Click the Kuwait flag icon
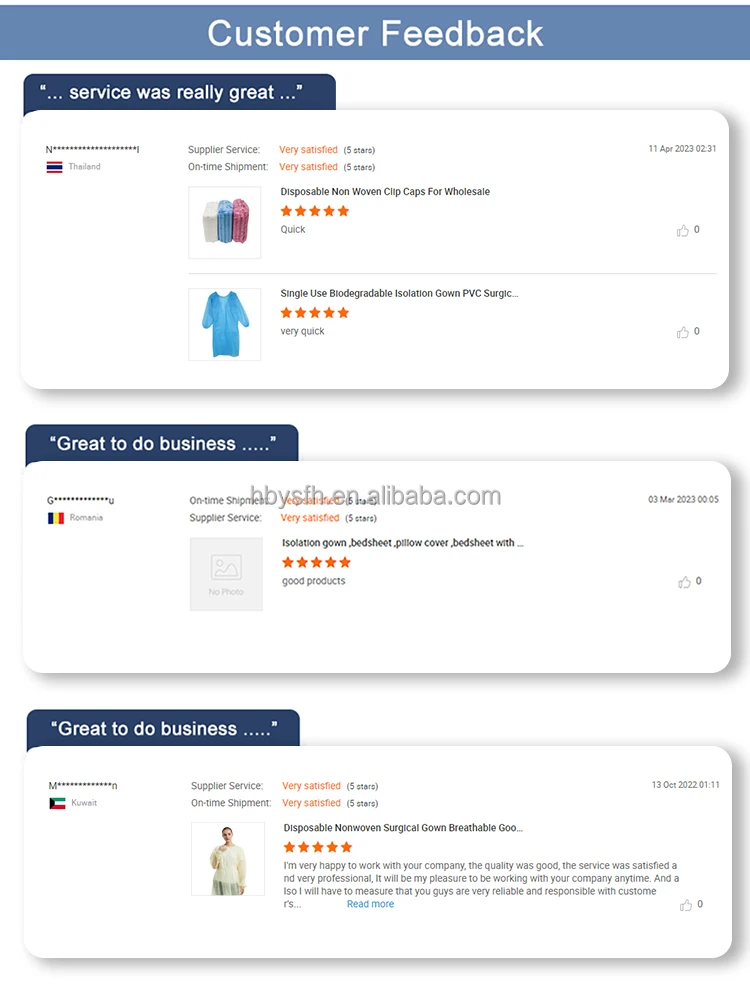The image size is (750, 994). click(57, 803)
